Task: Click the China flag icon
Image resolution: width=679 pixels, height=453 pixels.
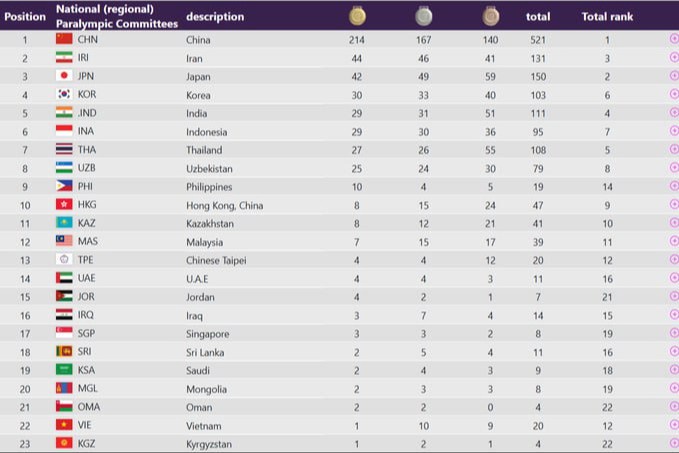Action: [x=64, y=39]
